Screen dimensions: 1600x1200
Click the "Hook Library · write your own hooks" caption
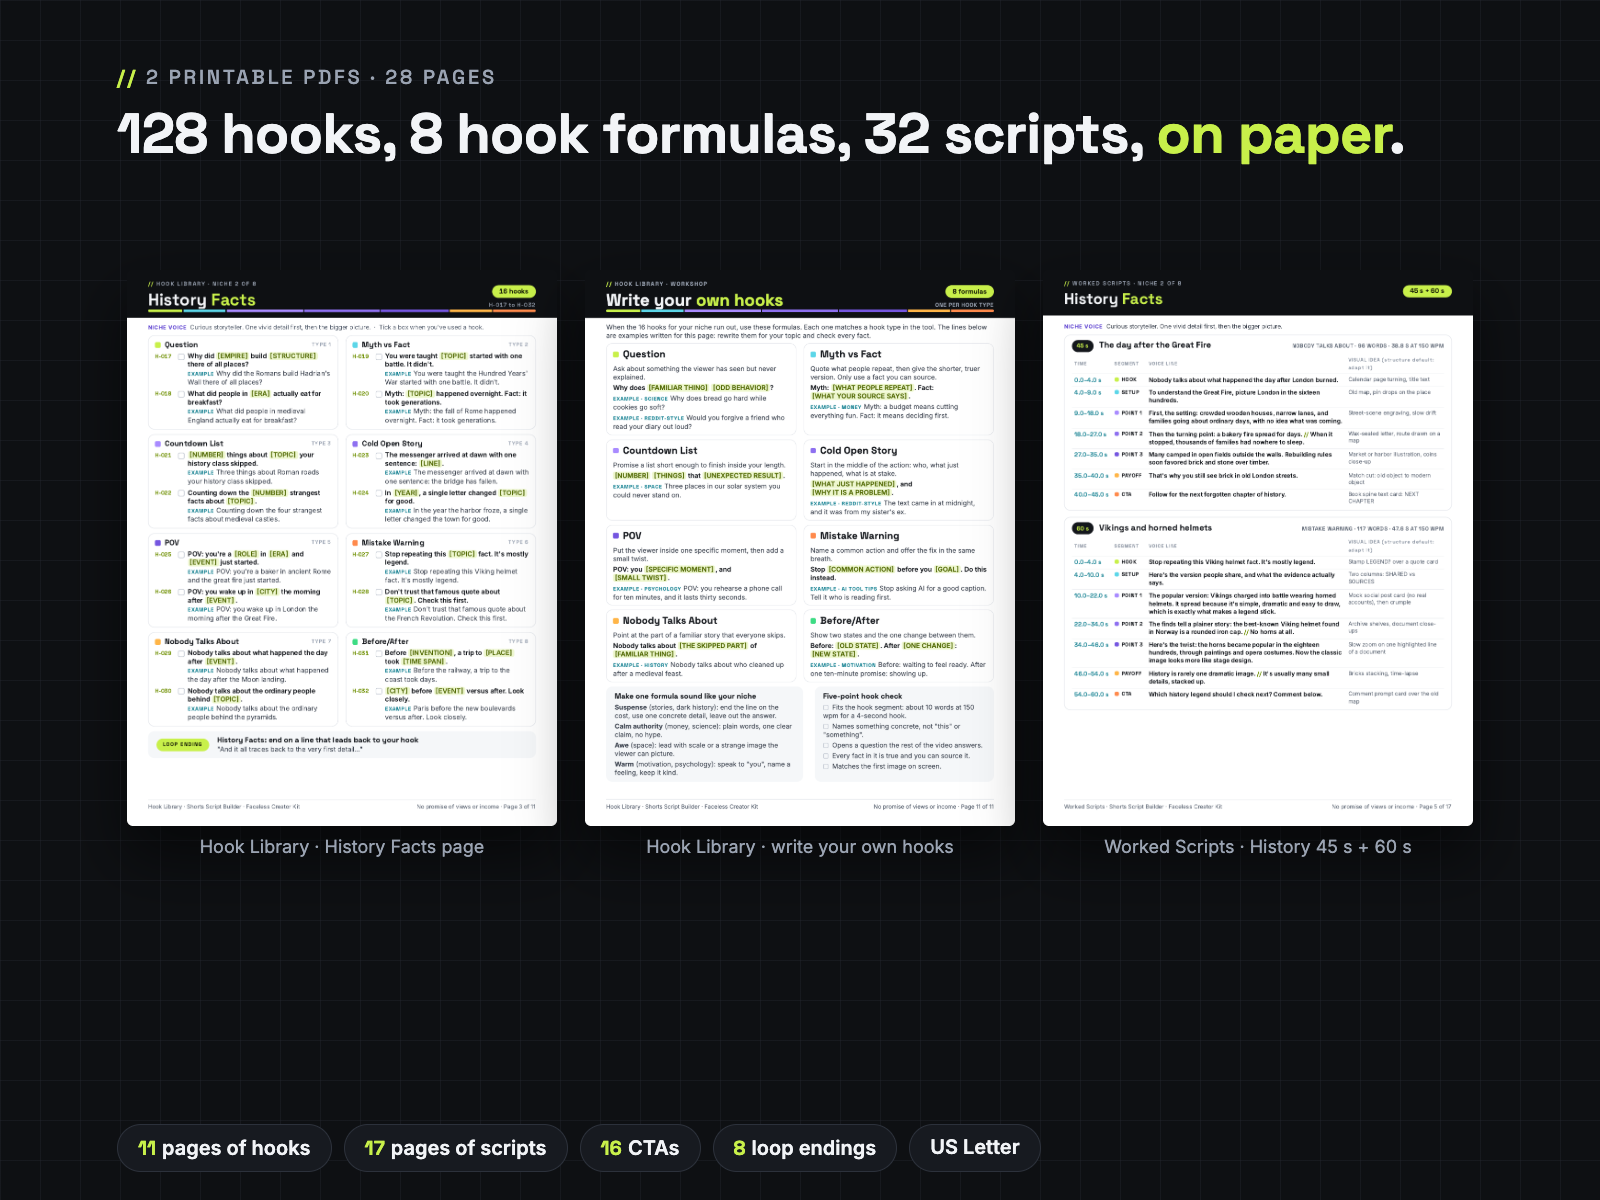click(800, 847)
